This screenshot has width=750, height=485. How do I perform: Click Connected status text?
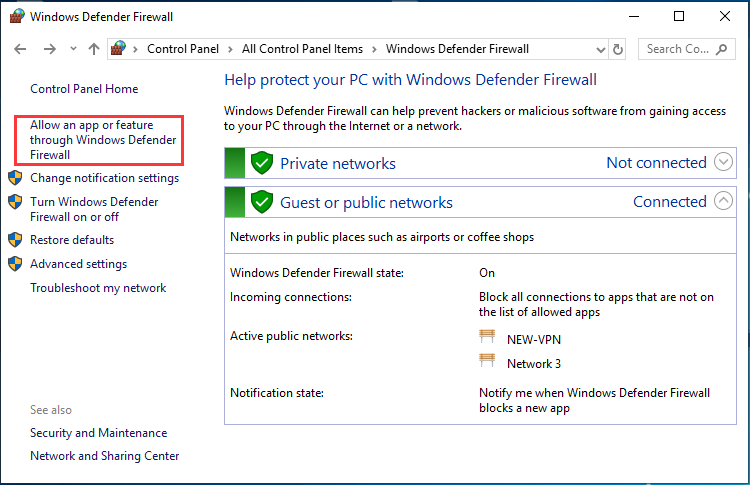670,202
